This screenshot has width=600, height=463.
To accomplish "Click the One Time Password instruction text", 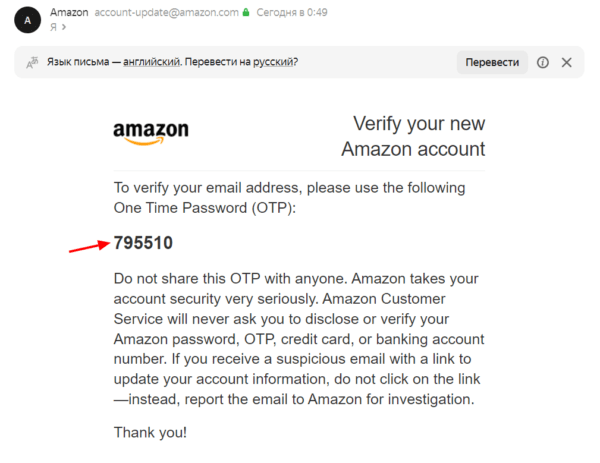I will tap(288, 196).
